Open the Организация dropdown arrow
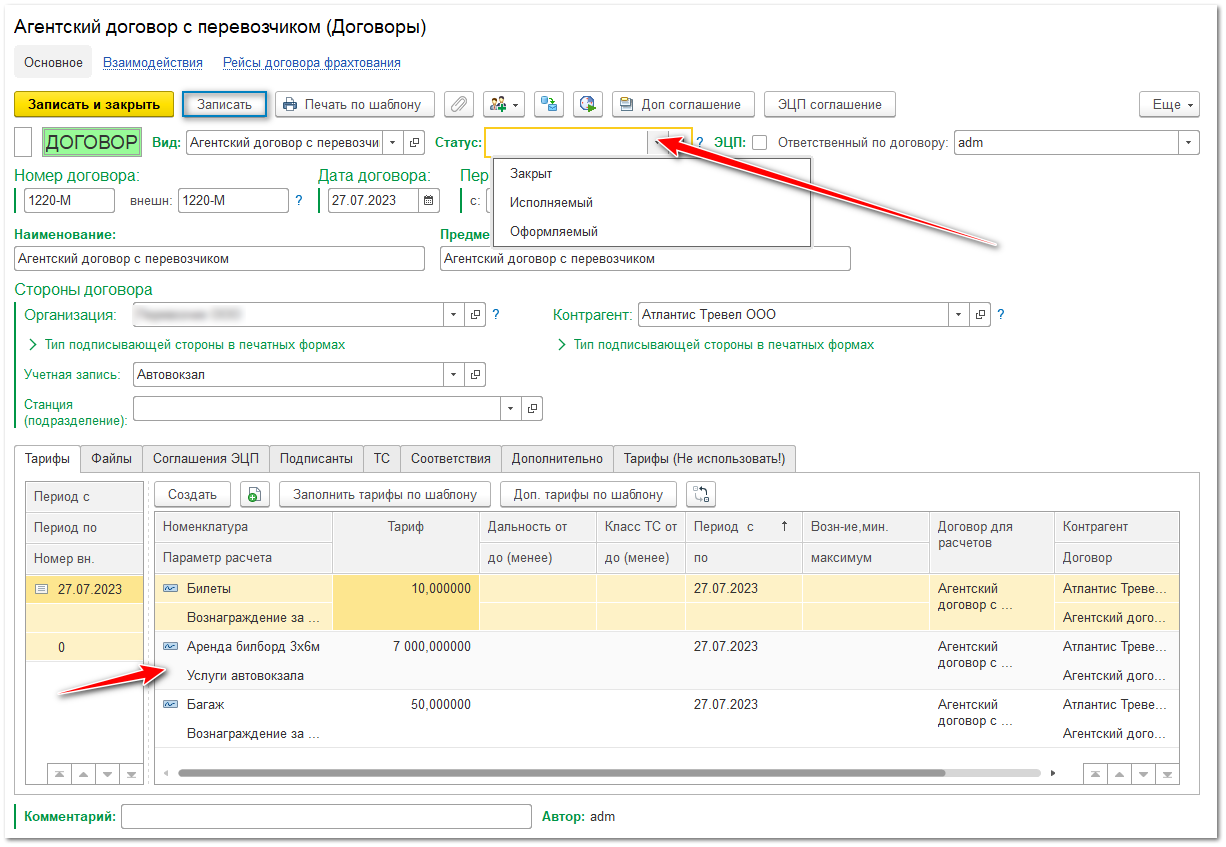This screenshot has width=1226, height=847. (x=454, y=315)
